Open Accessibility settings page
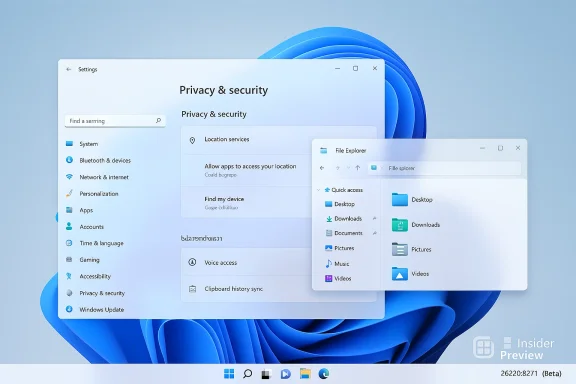The image size is (576, 384). (88, 276)
